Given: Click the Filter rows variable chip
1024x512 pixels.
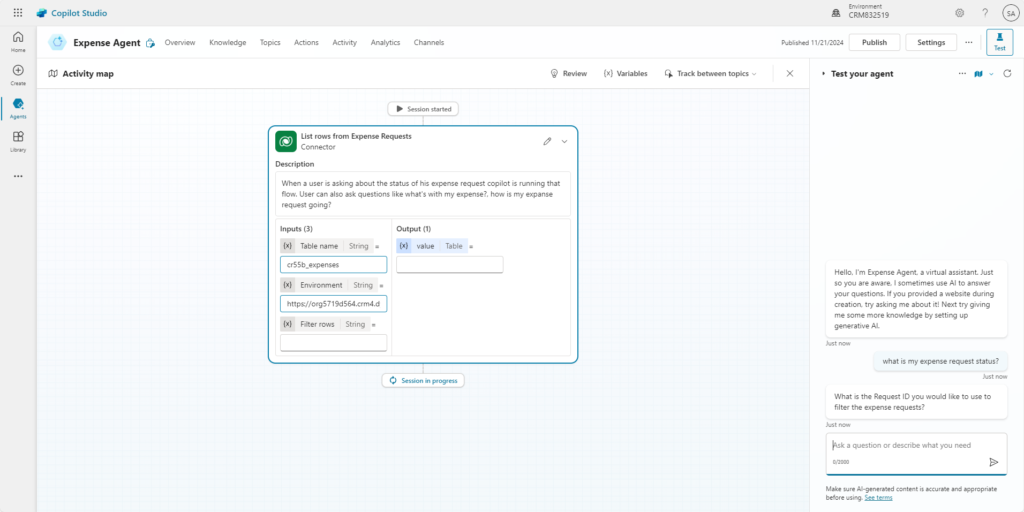Looking at the screenshot, I should [x=325, y=324].
